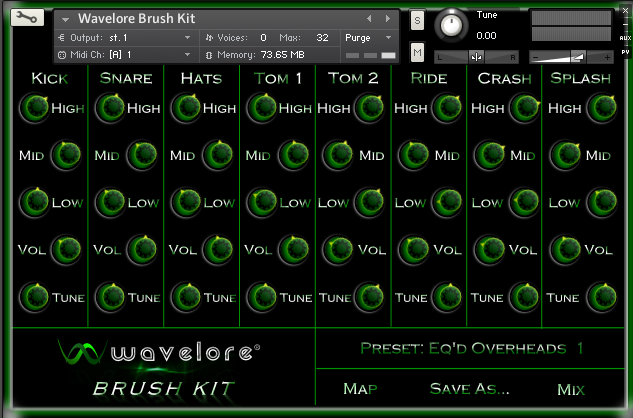Open the Map page
Viewport: 633px width, 418px height.
[360, 389]
